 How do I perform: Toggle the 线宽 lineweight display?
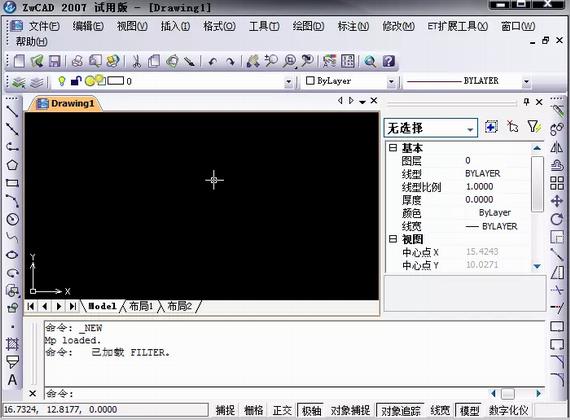click(440, 411)
